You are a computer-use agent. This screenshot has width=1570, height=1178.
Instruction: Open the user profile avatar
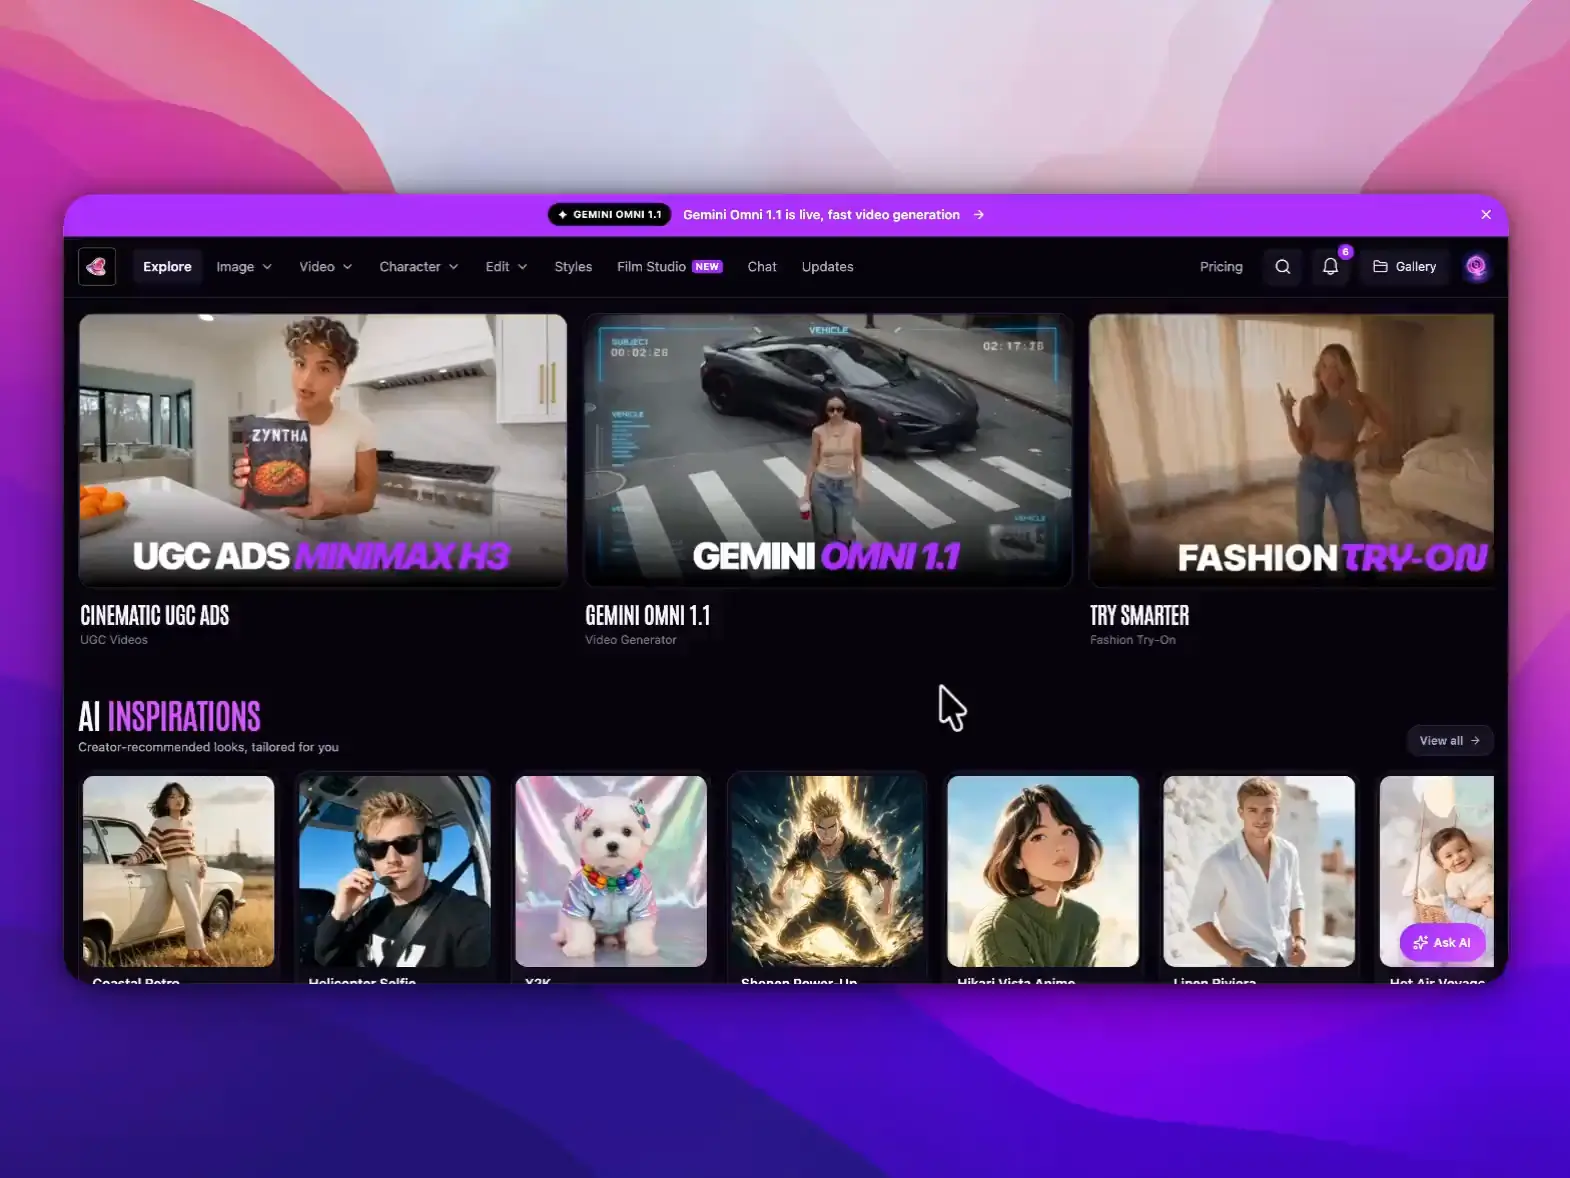pos(1476,267)
